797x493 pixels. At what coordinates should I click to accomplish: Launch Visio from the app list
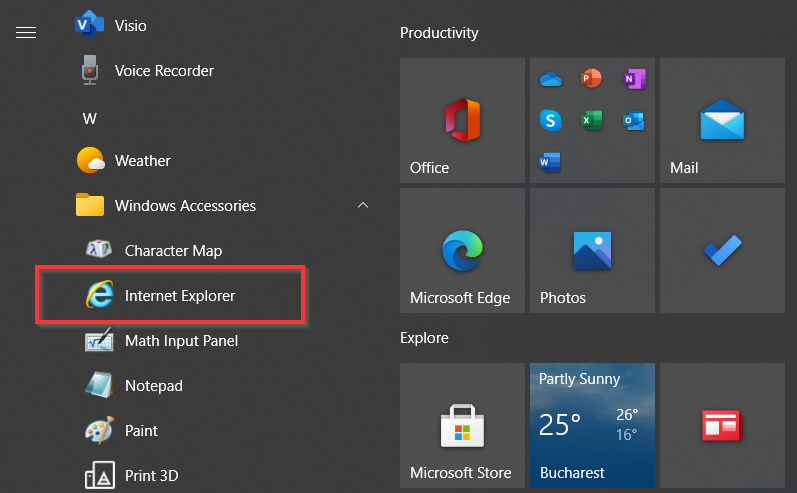click(130, 25)
